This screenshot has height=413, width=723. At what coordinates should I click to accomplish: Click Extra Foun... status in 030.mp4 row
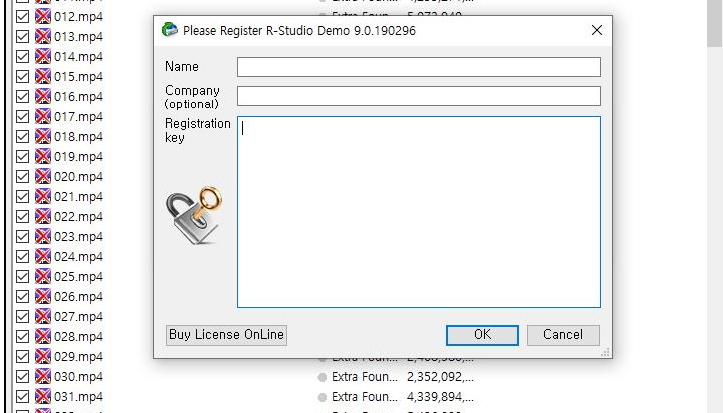pyautogui.click(x=365, y=377)
